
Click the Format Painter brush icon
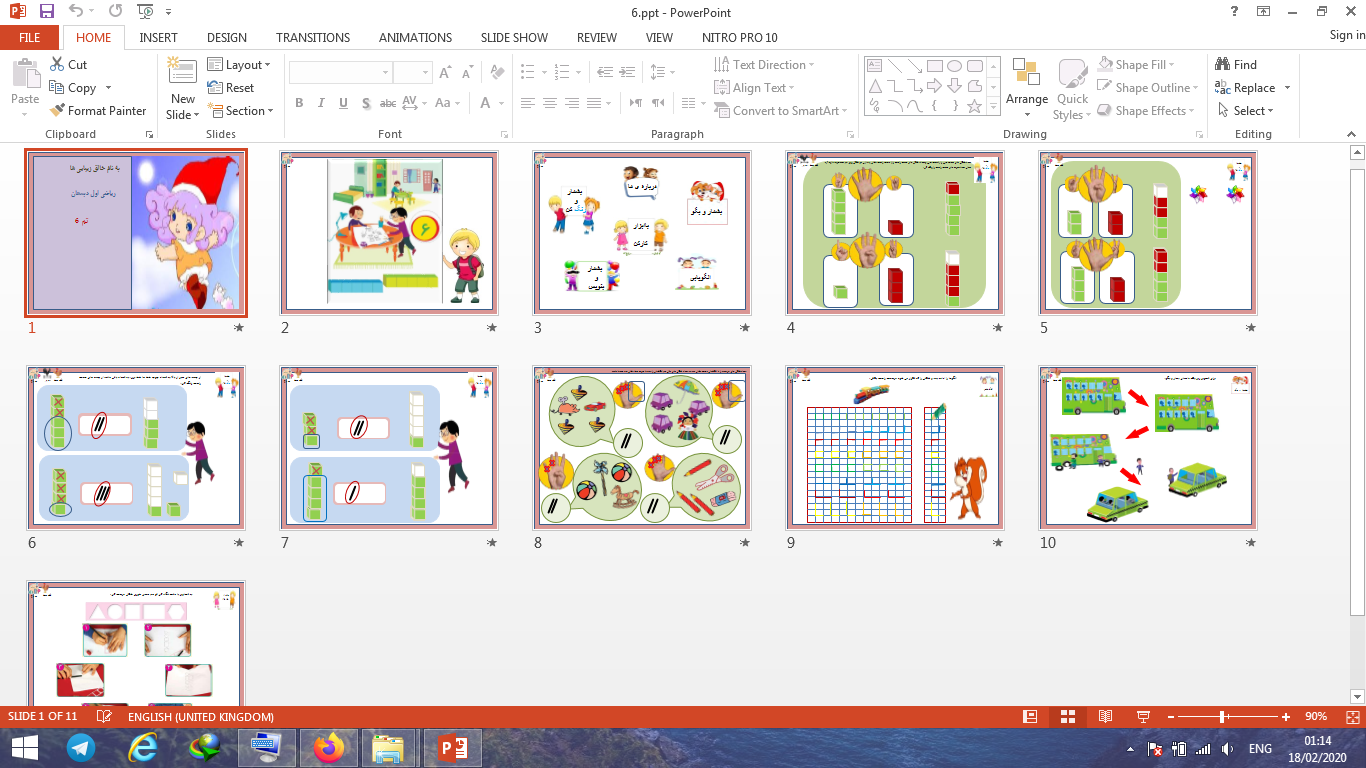point(57,111)
